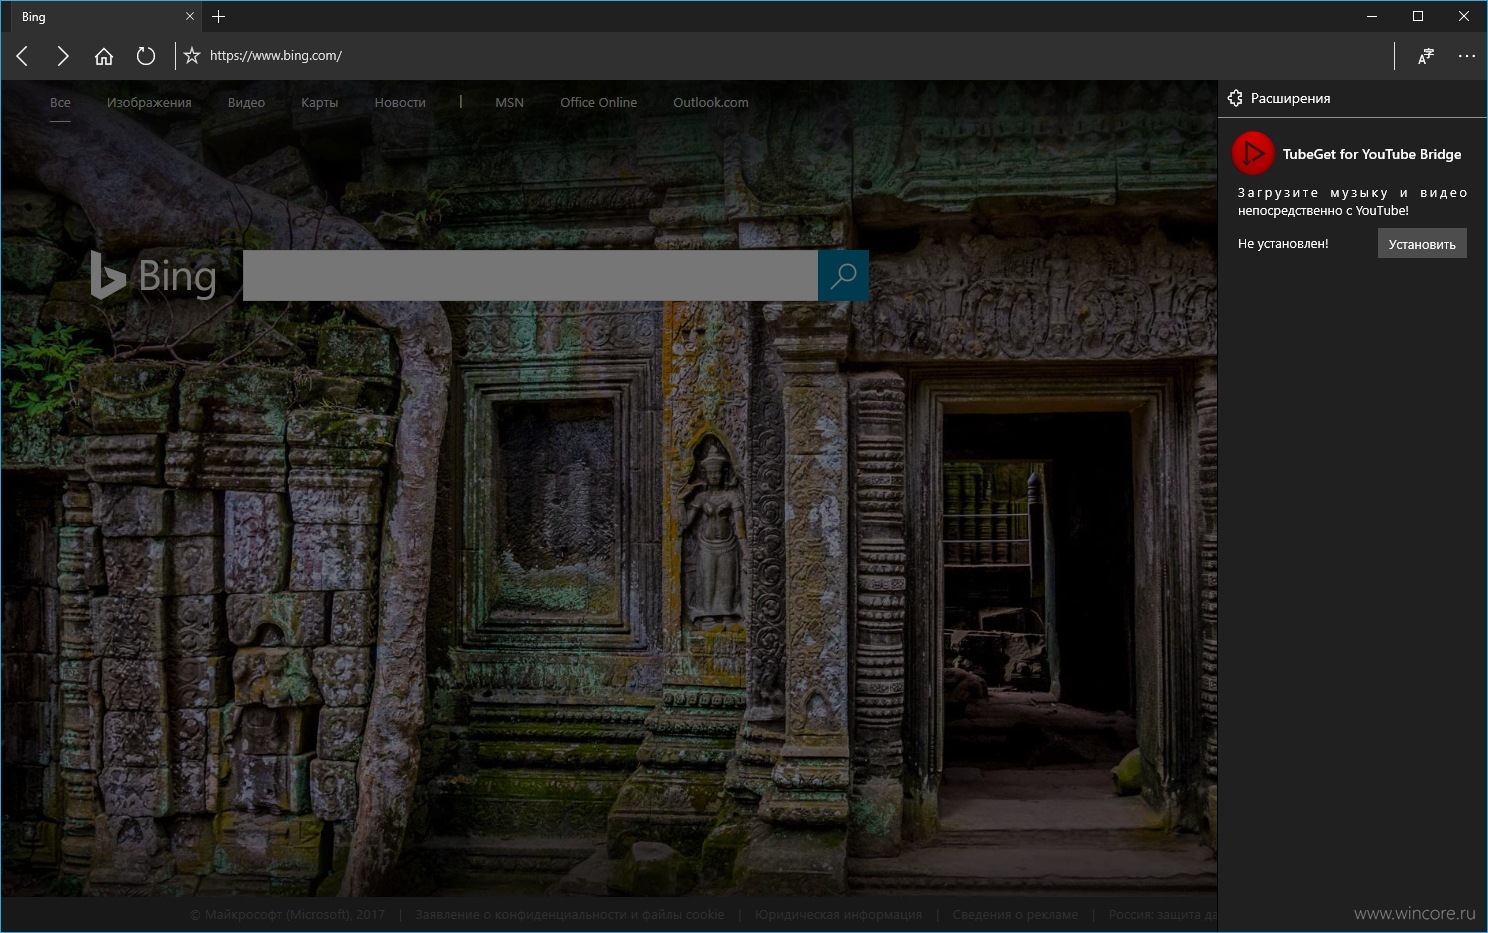Open the MSN link
The height and width of the screenshot is (933, 1488).
(509, 102)
